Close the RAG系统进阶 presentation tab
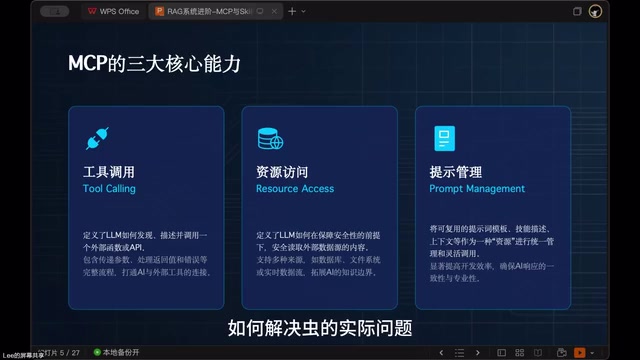This screenshot has width=640, height=360. click(274, 11)
